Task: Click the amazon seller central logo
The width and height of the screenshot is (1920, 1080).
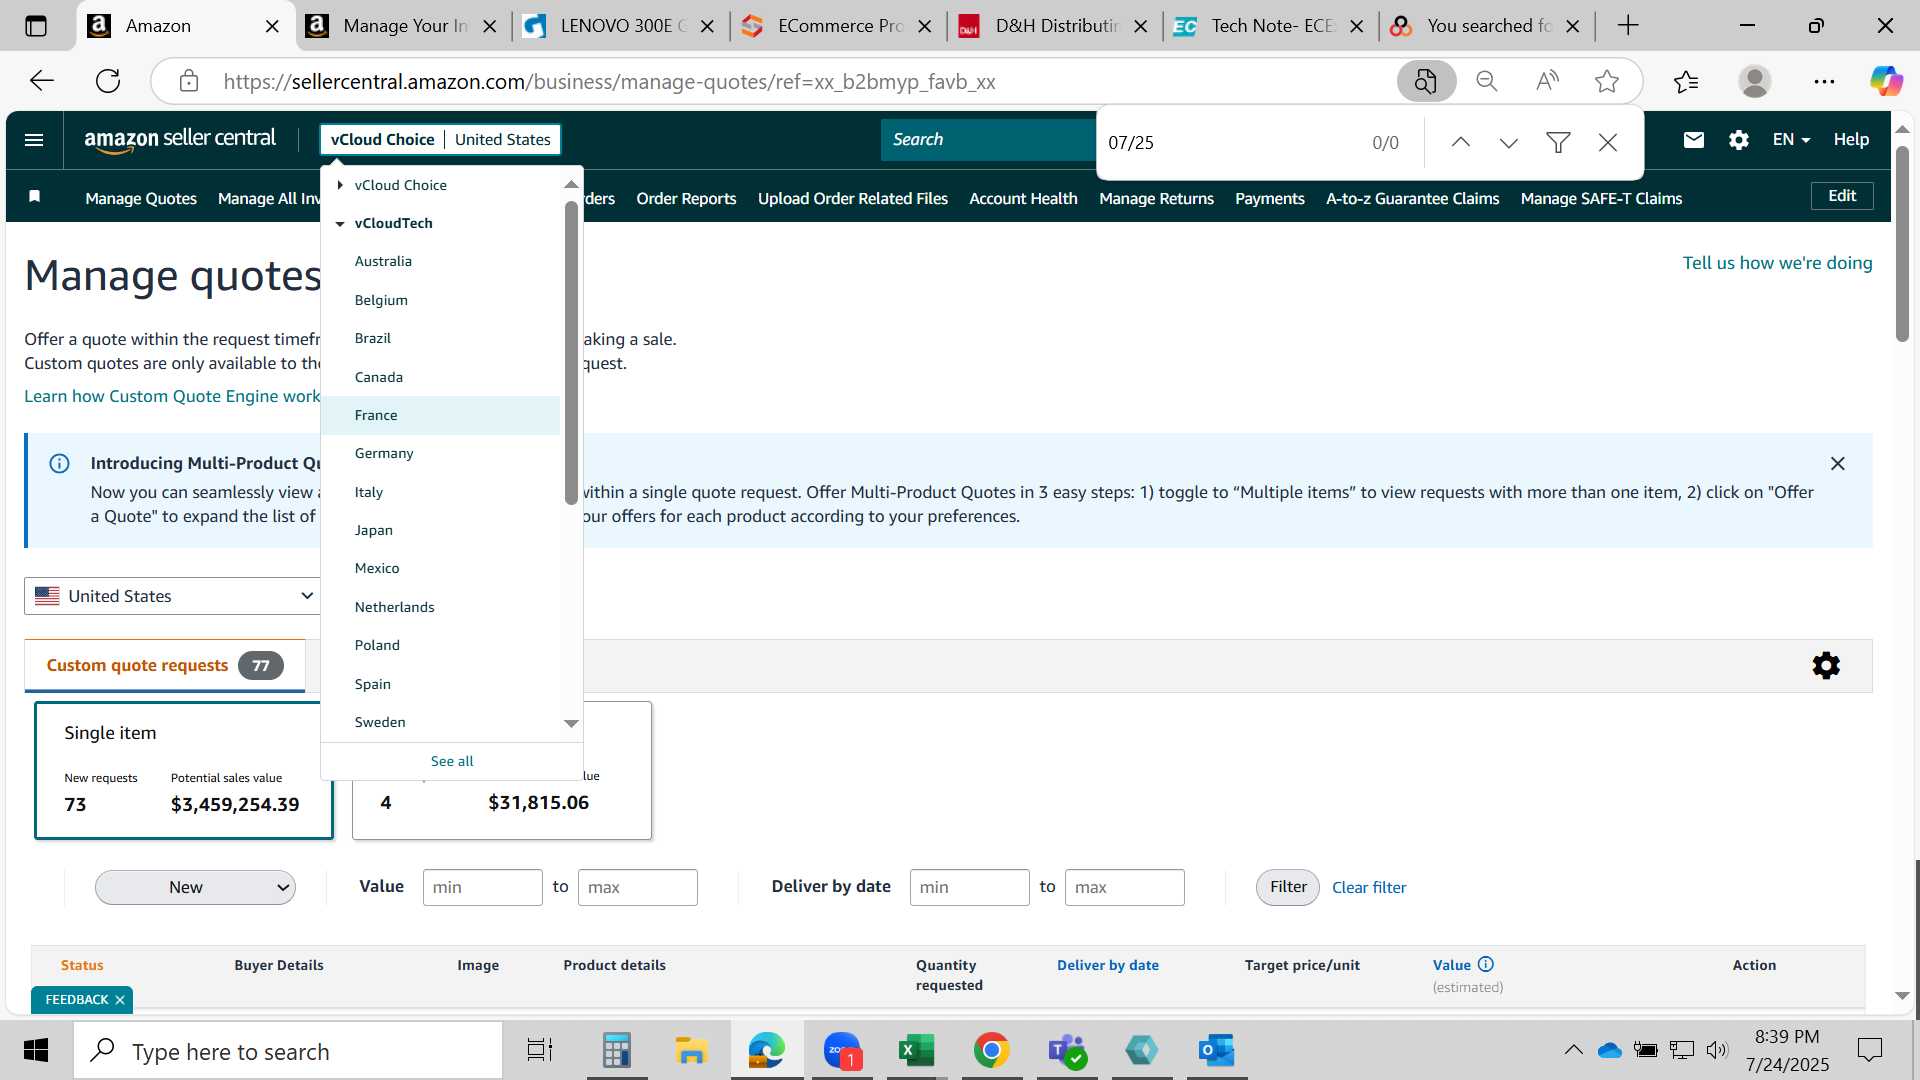Action: pos(180,140)
